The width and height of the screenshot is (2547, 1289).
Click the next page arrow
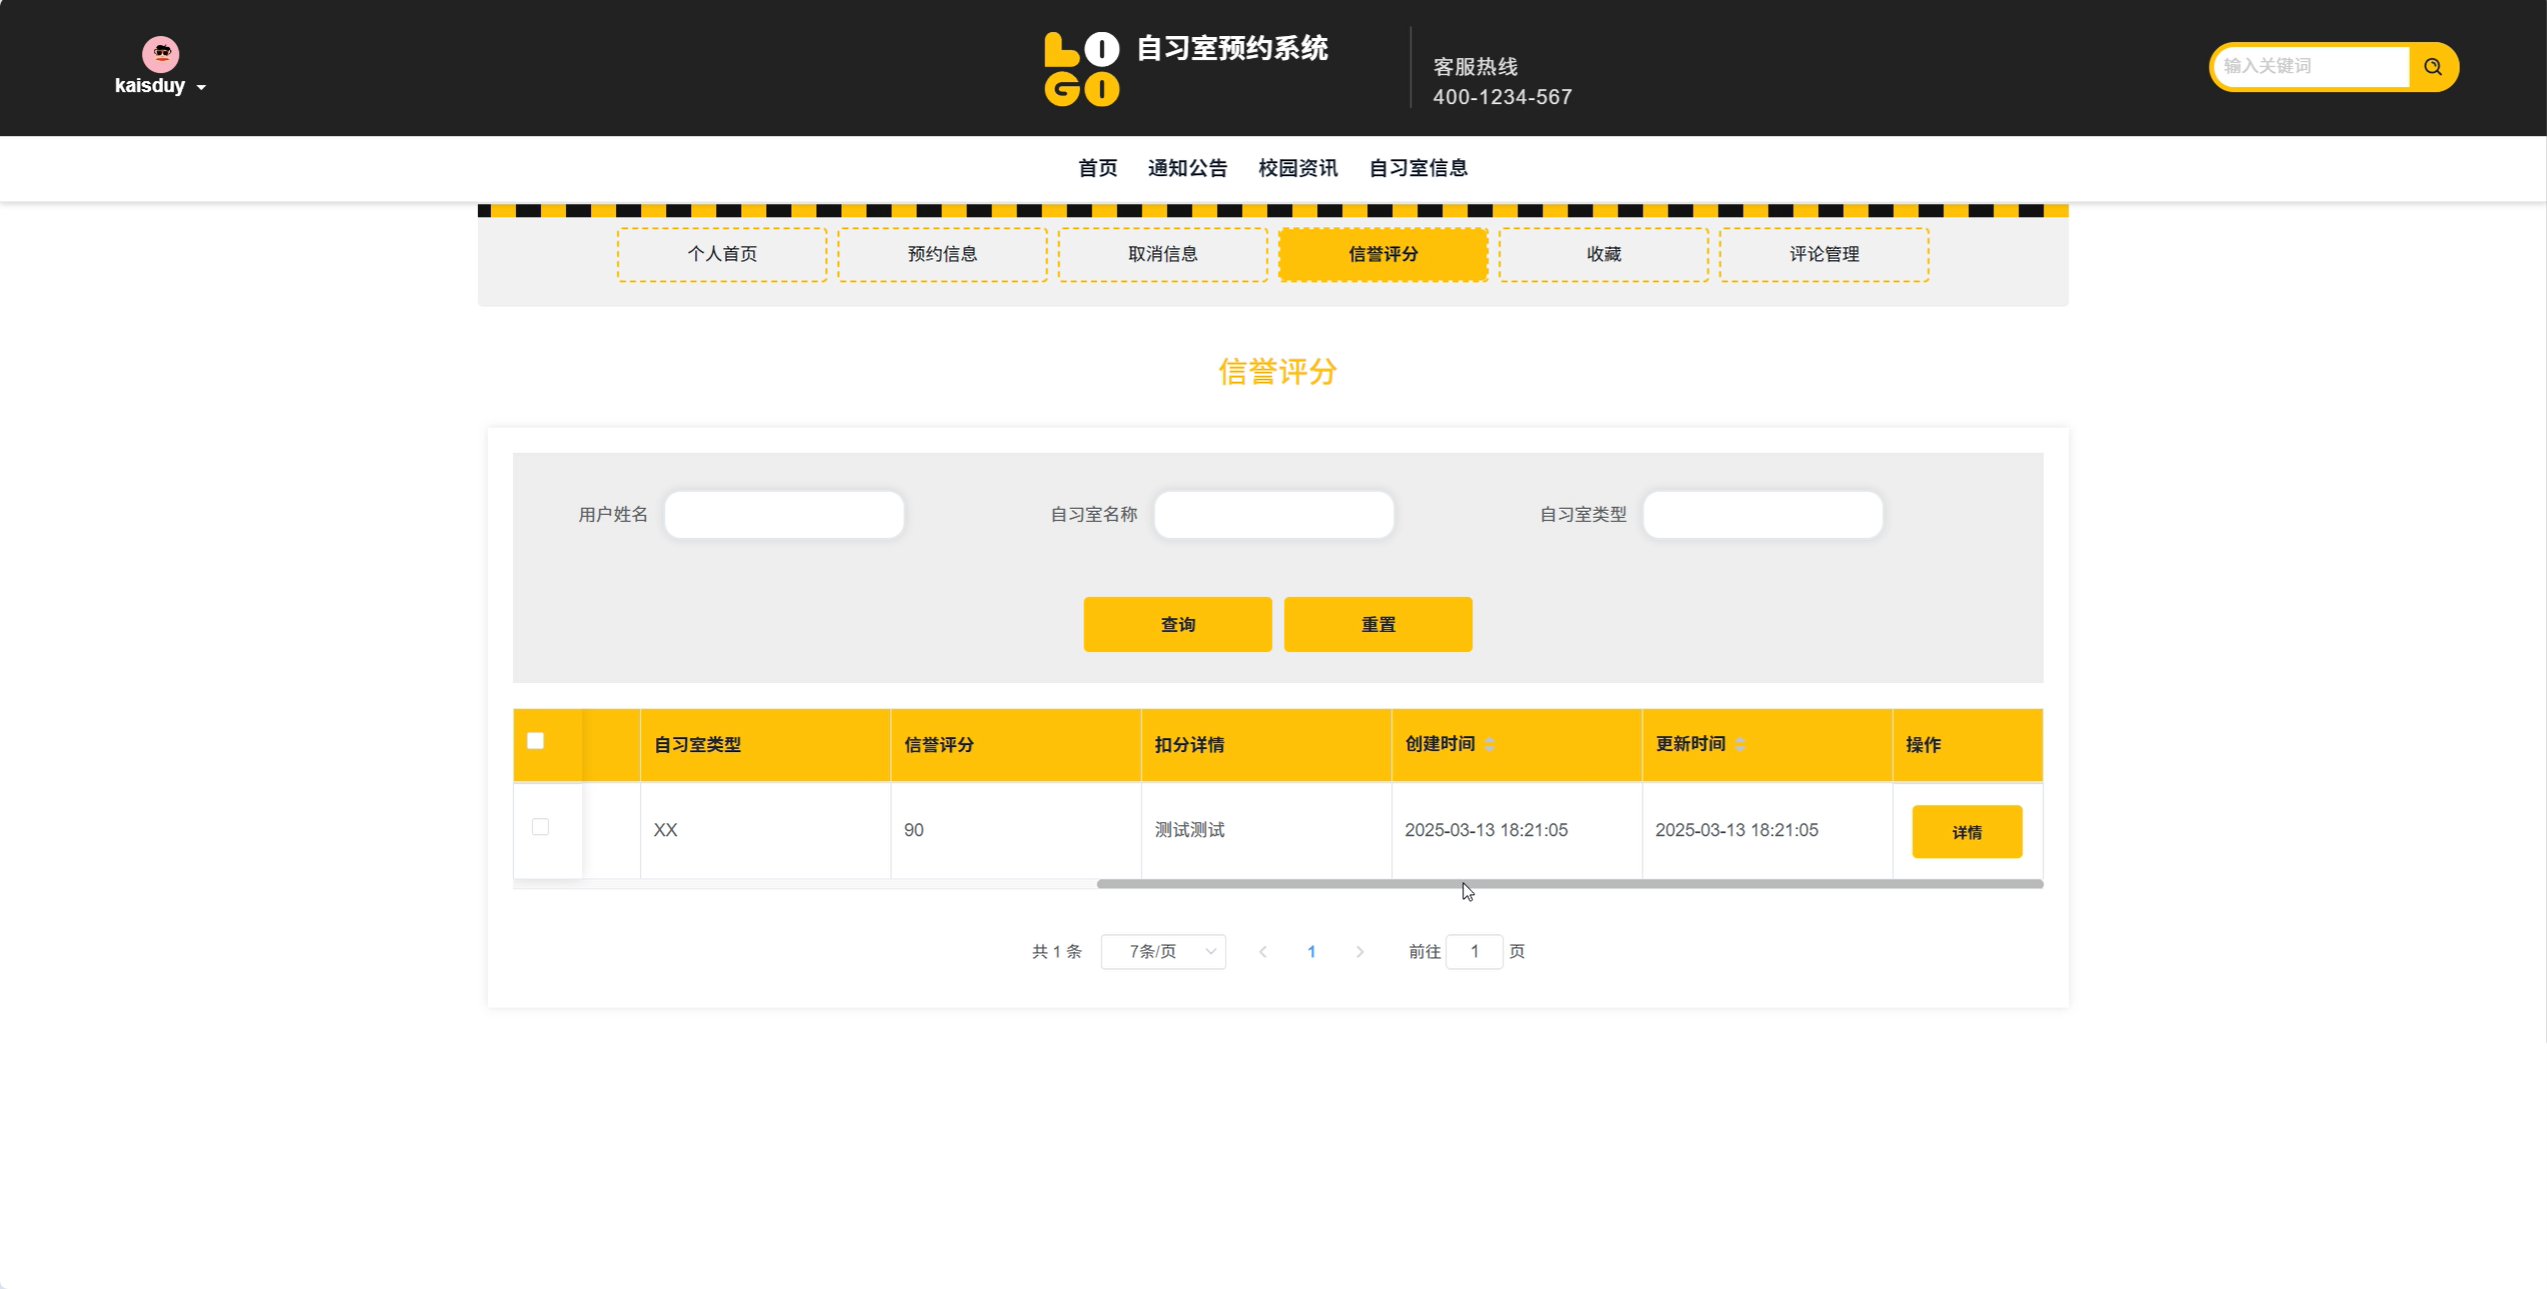point(1359,952)
